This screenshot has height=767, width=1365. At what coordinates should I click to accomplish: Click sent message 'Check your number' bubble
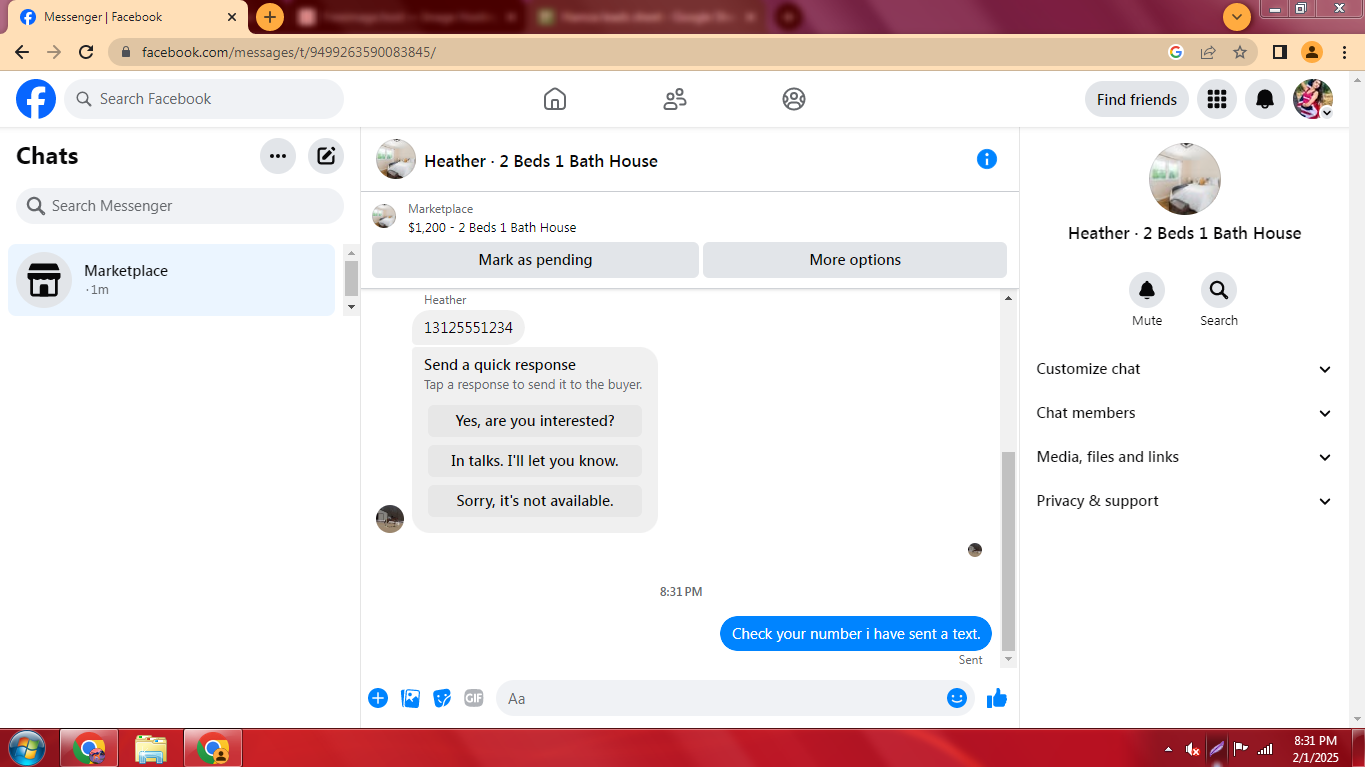click(x=856, y=634)
